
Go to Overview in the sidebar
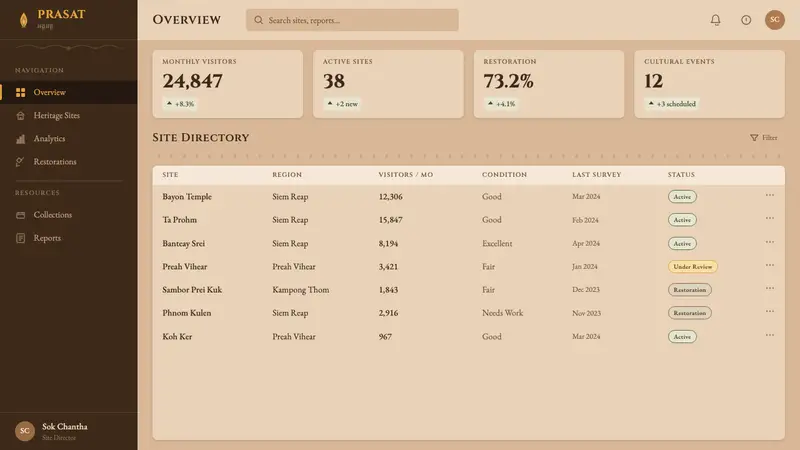(x=69, y=92)
